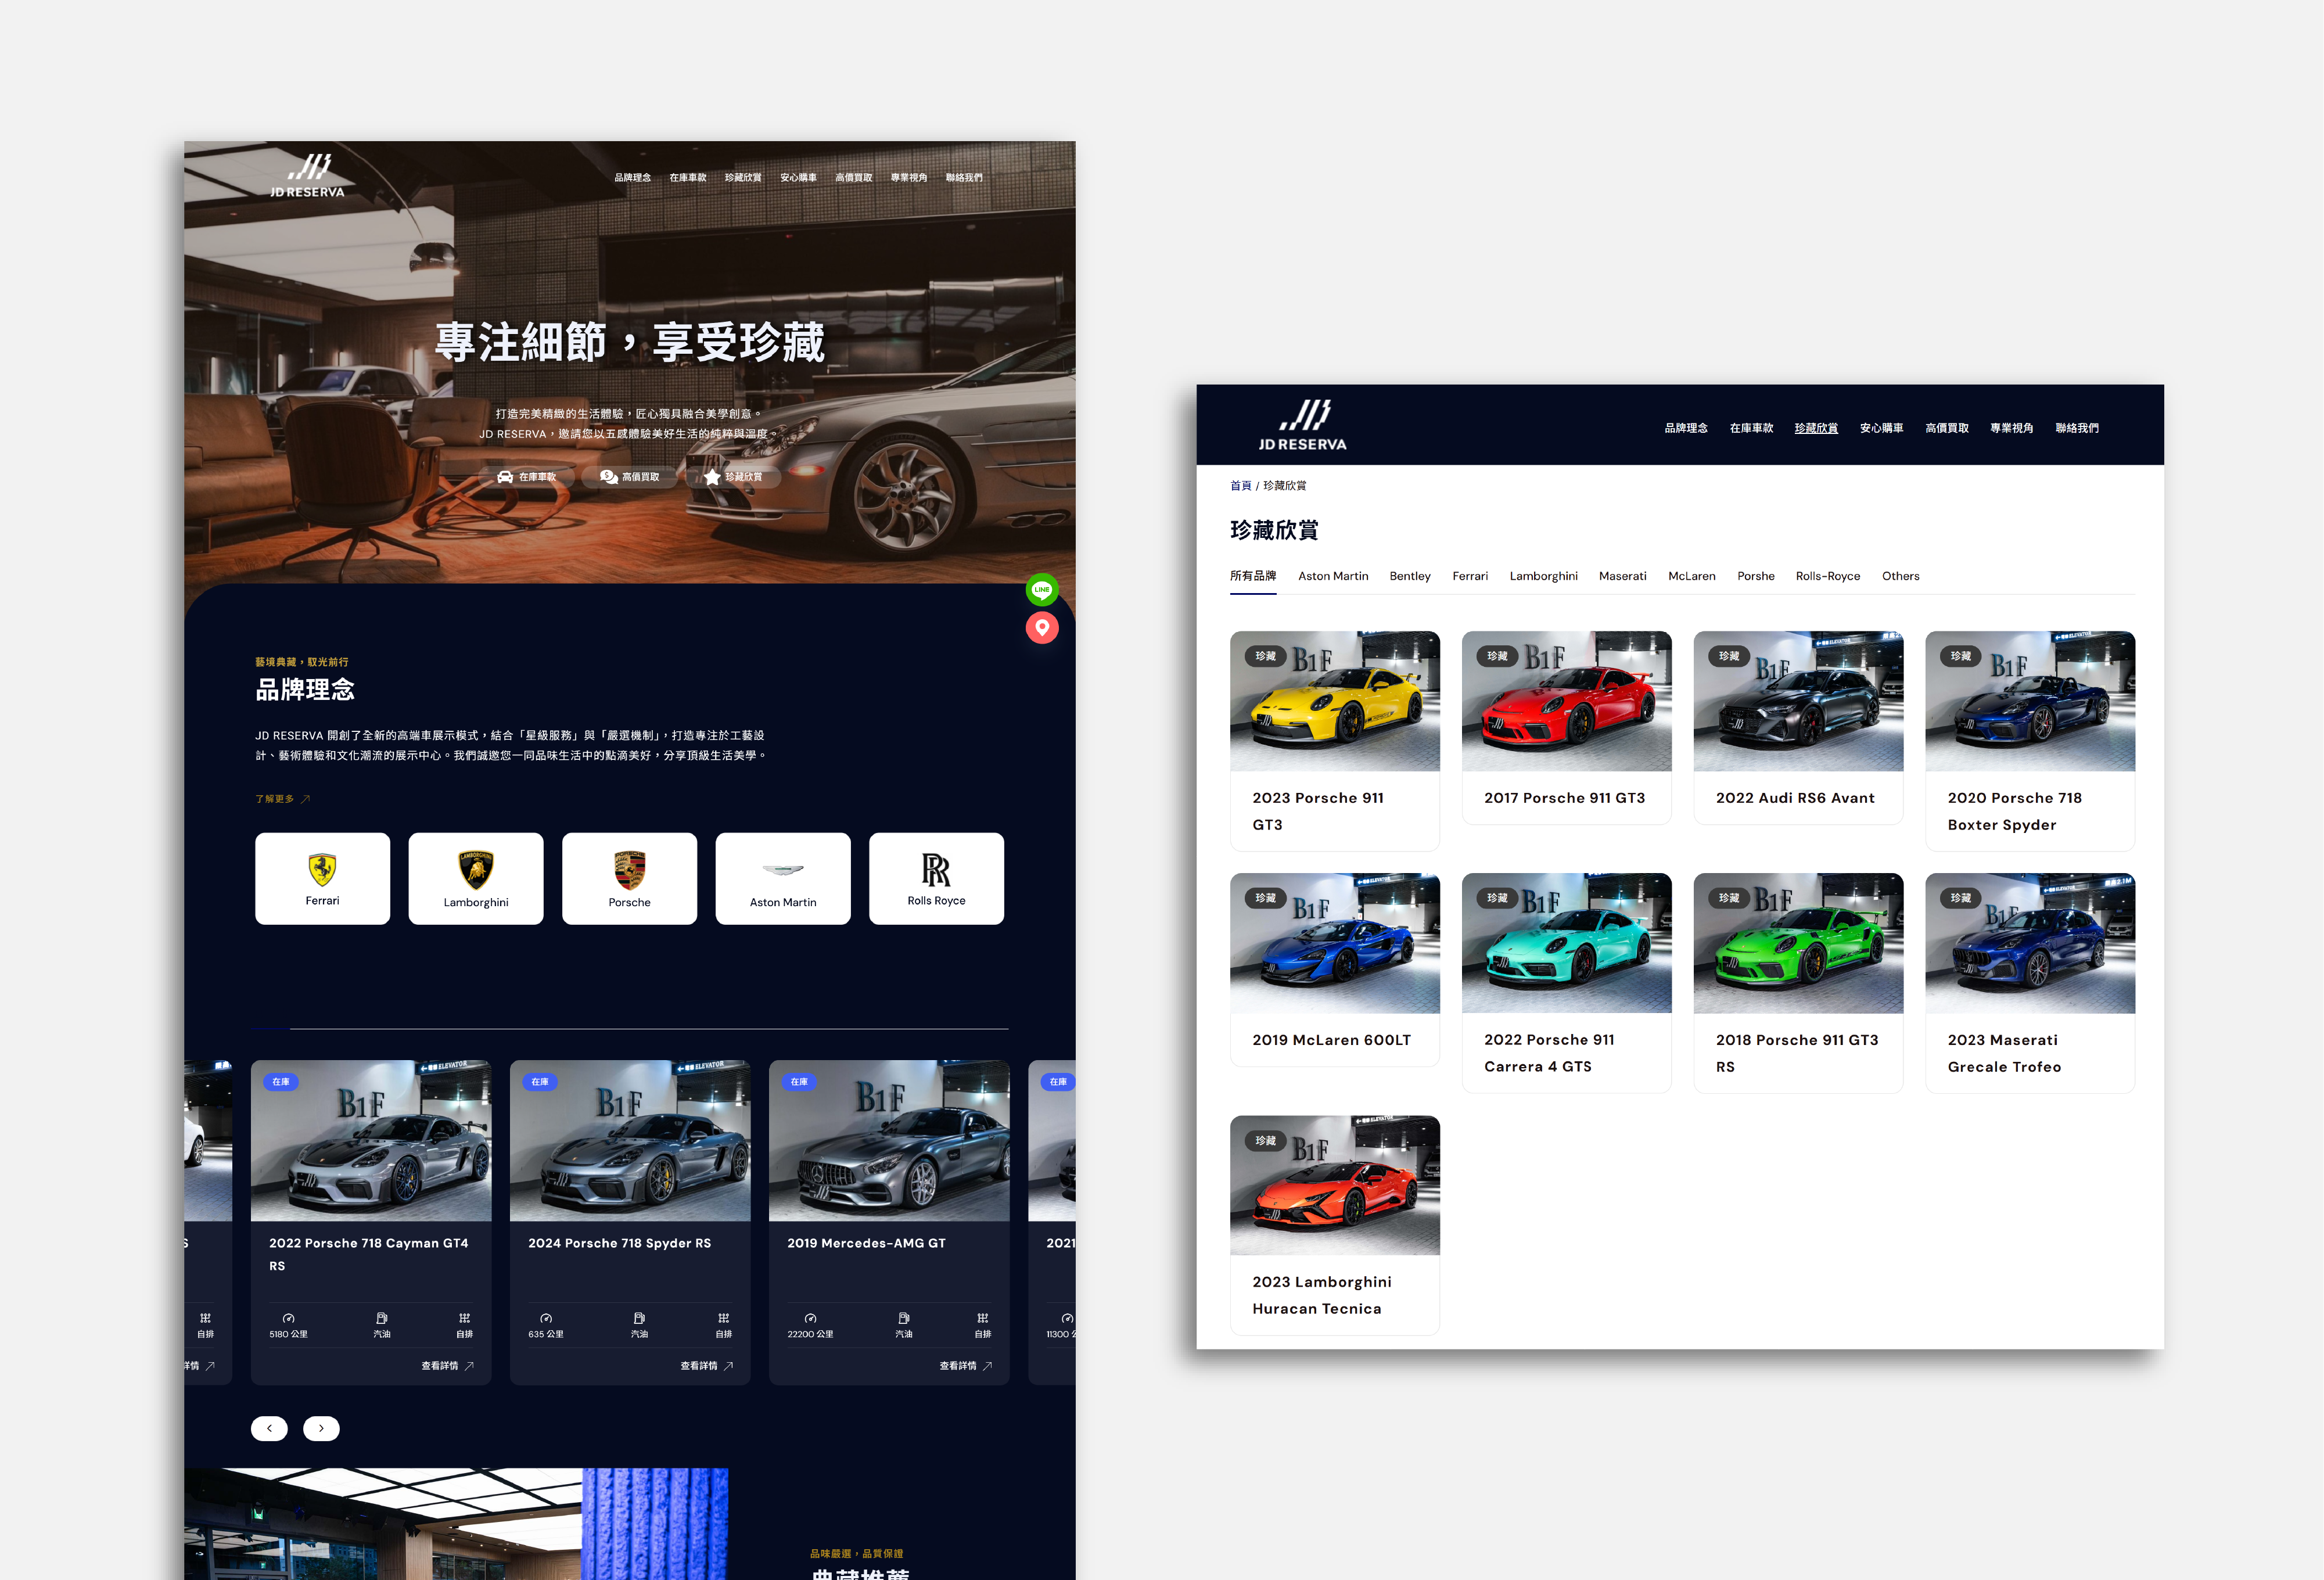The image size is (2324, 1580).
Task: Click the red map location pin icon
Action: 1042,627
